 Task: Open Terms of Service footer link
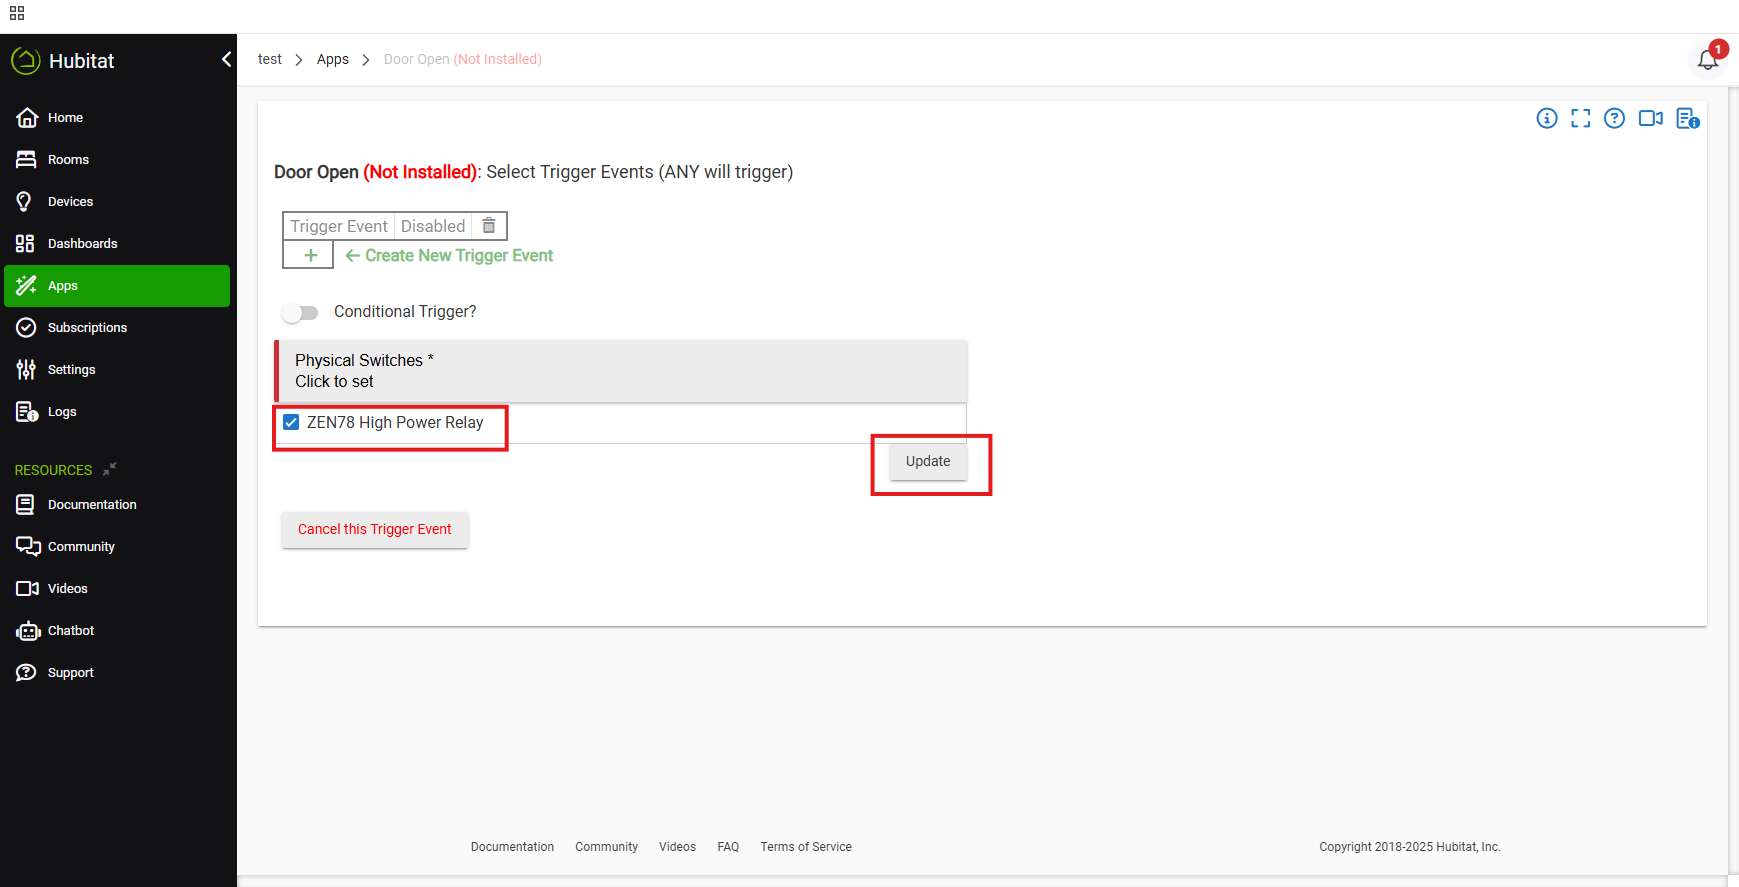tap(806, 847)
